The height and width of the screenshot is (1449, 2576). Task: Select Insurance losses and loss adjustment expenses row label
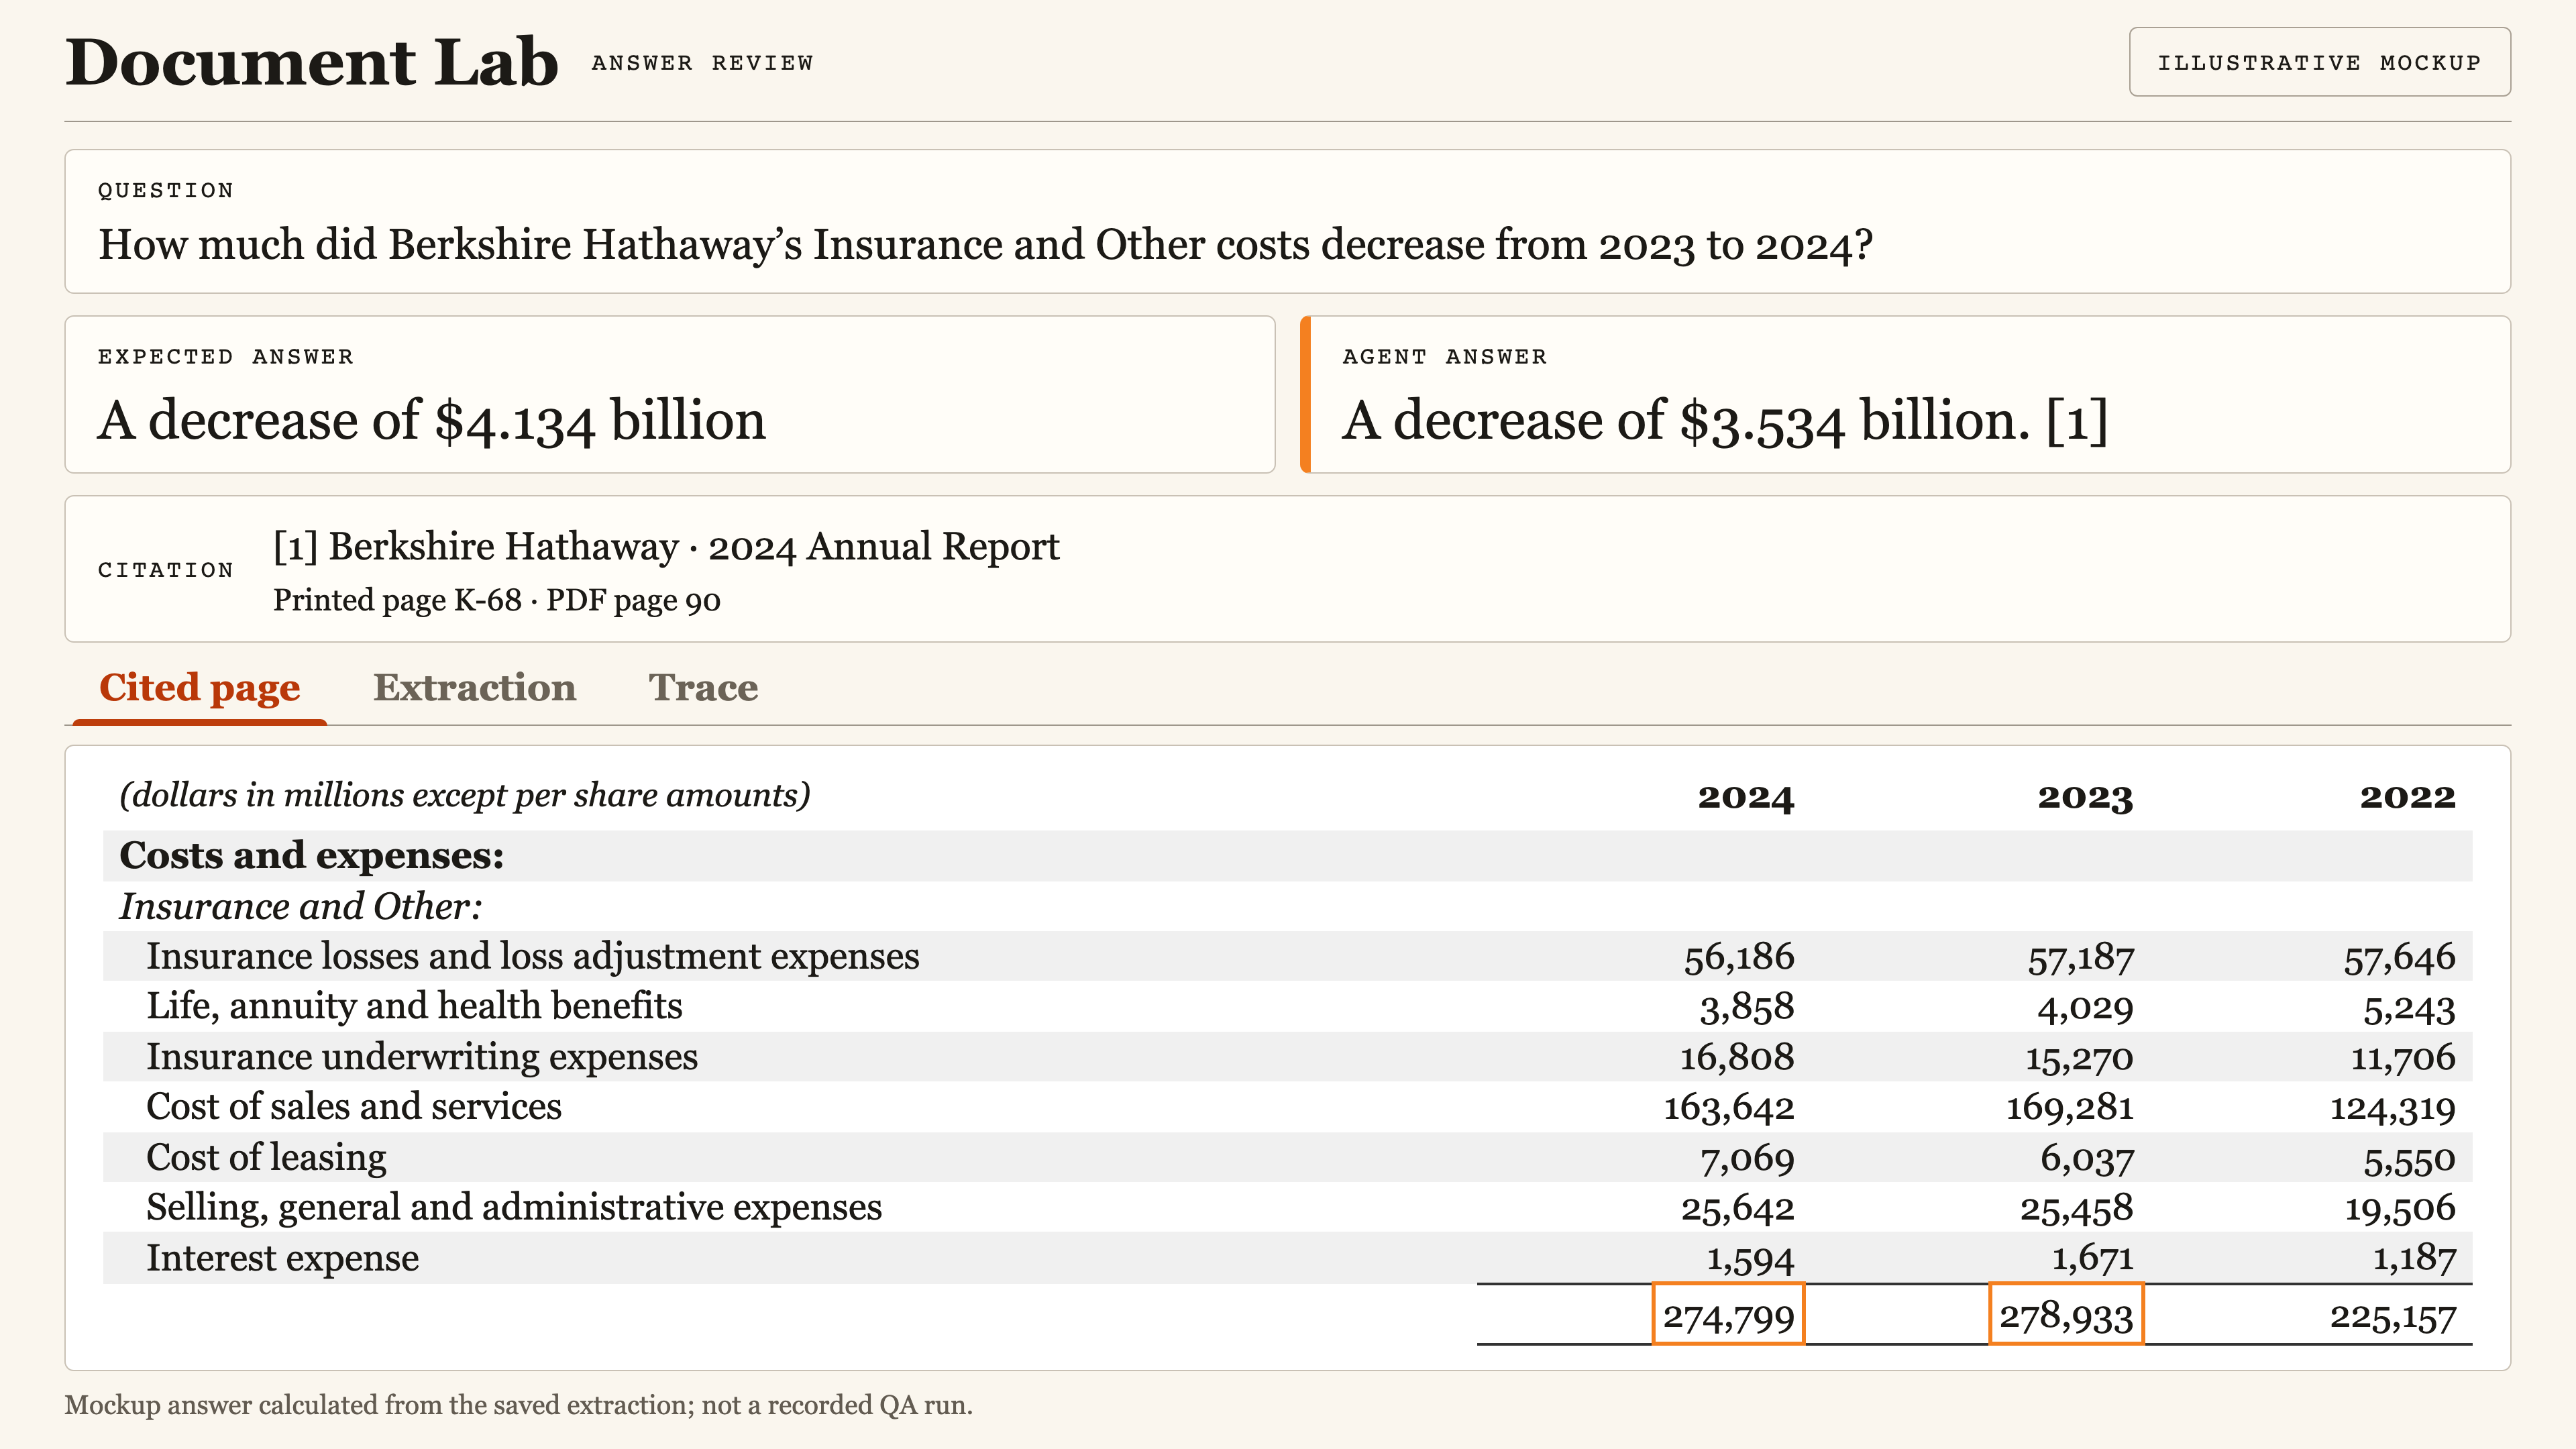pyautogui.click(x=532, y=957)
